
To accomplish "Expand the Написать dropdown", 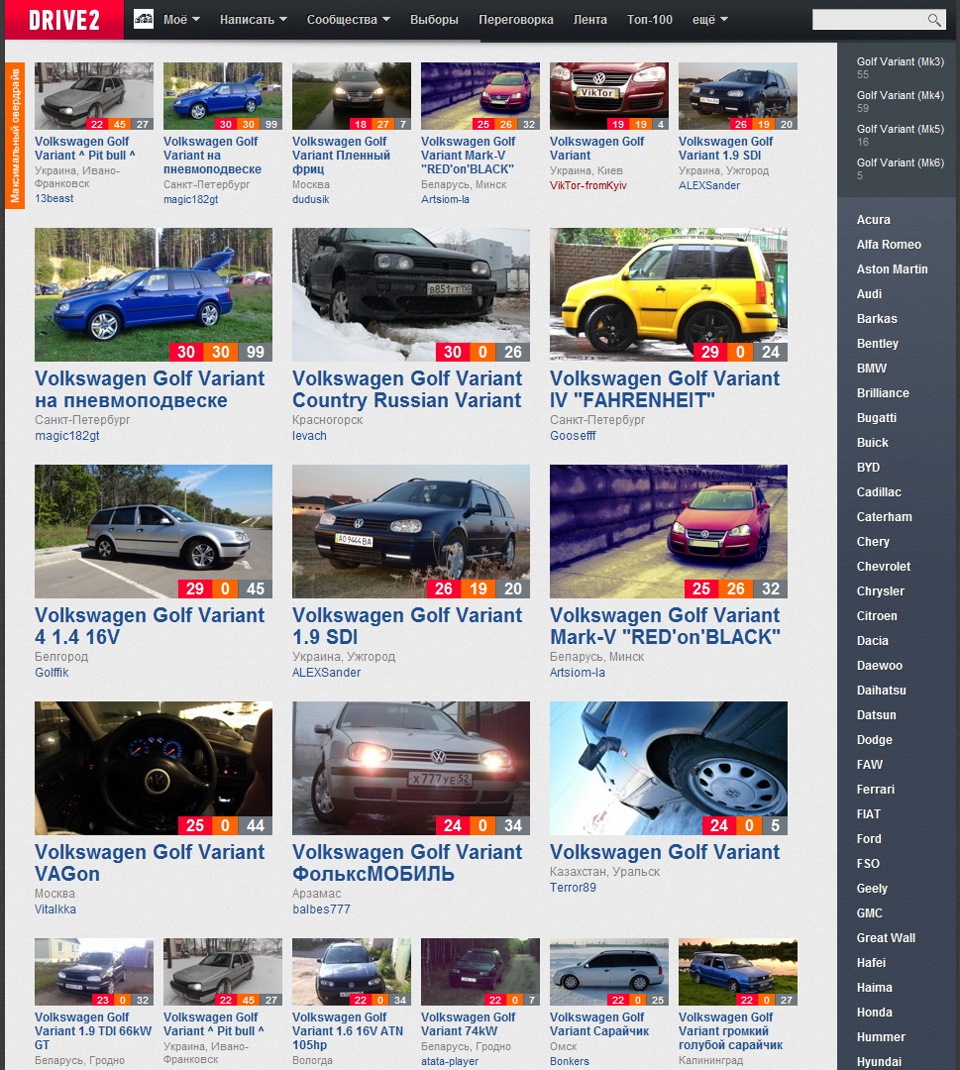I will point(253,20).
